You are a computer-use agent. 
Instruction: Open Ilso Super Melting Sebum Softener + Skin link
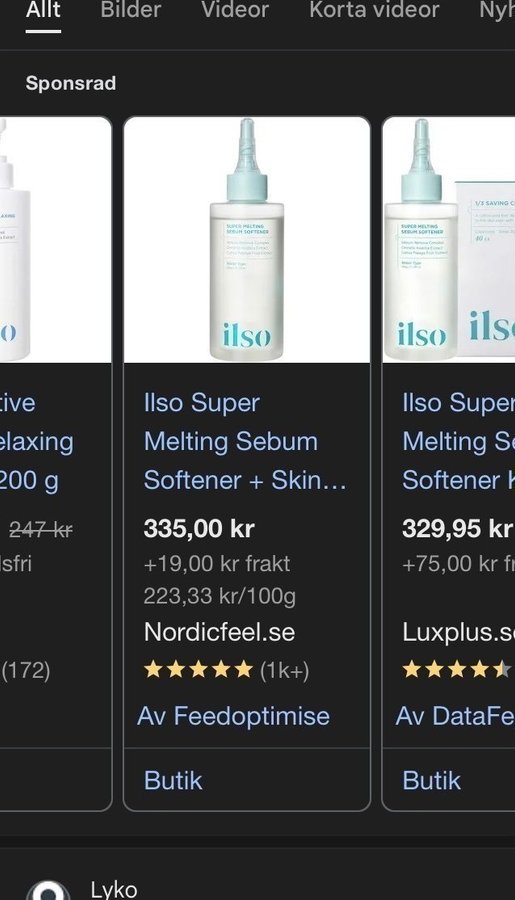(245, 441)
